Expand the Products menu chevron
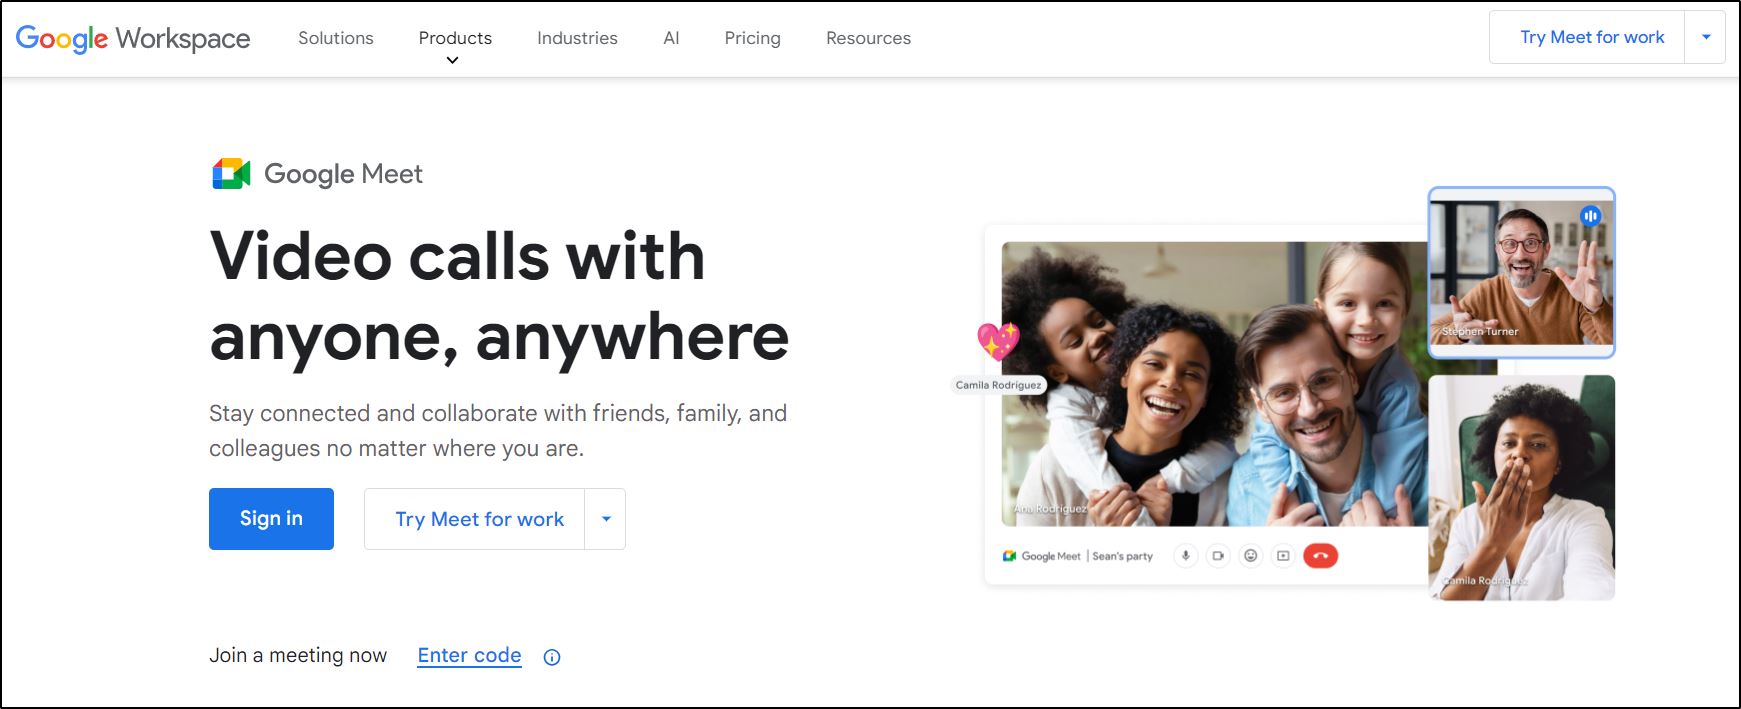This screenshot has width=1741, height=709. pyautogui.click(x=452, y=61)
